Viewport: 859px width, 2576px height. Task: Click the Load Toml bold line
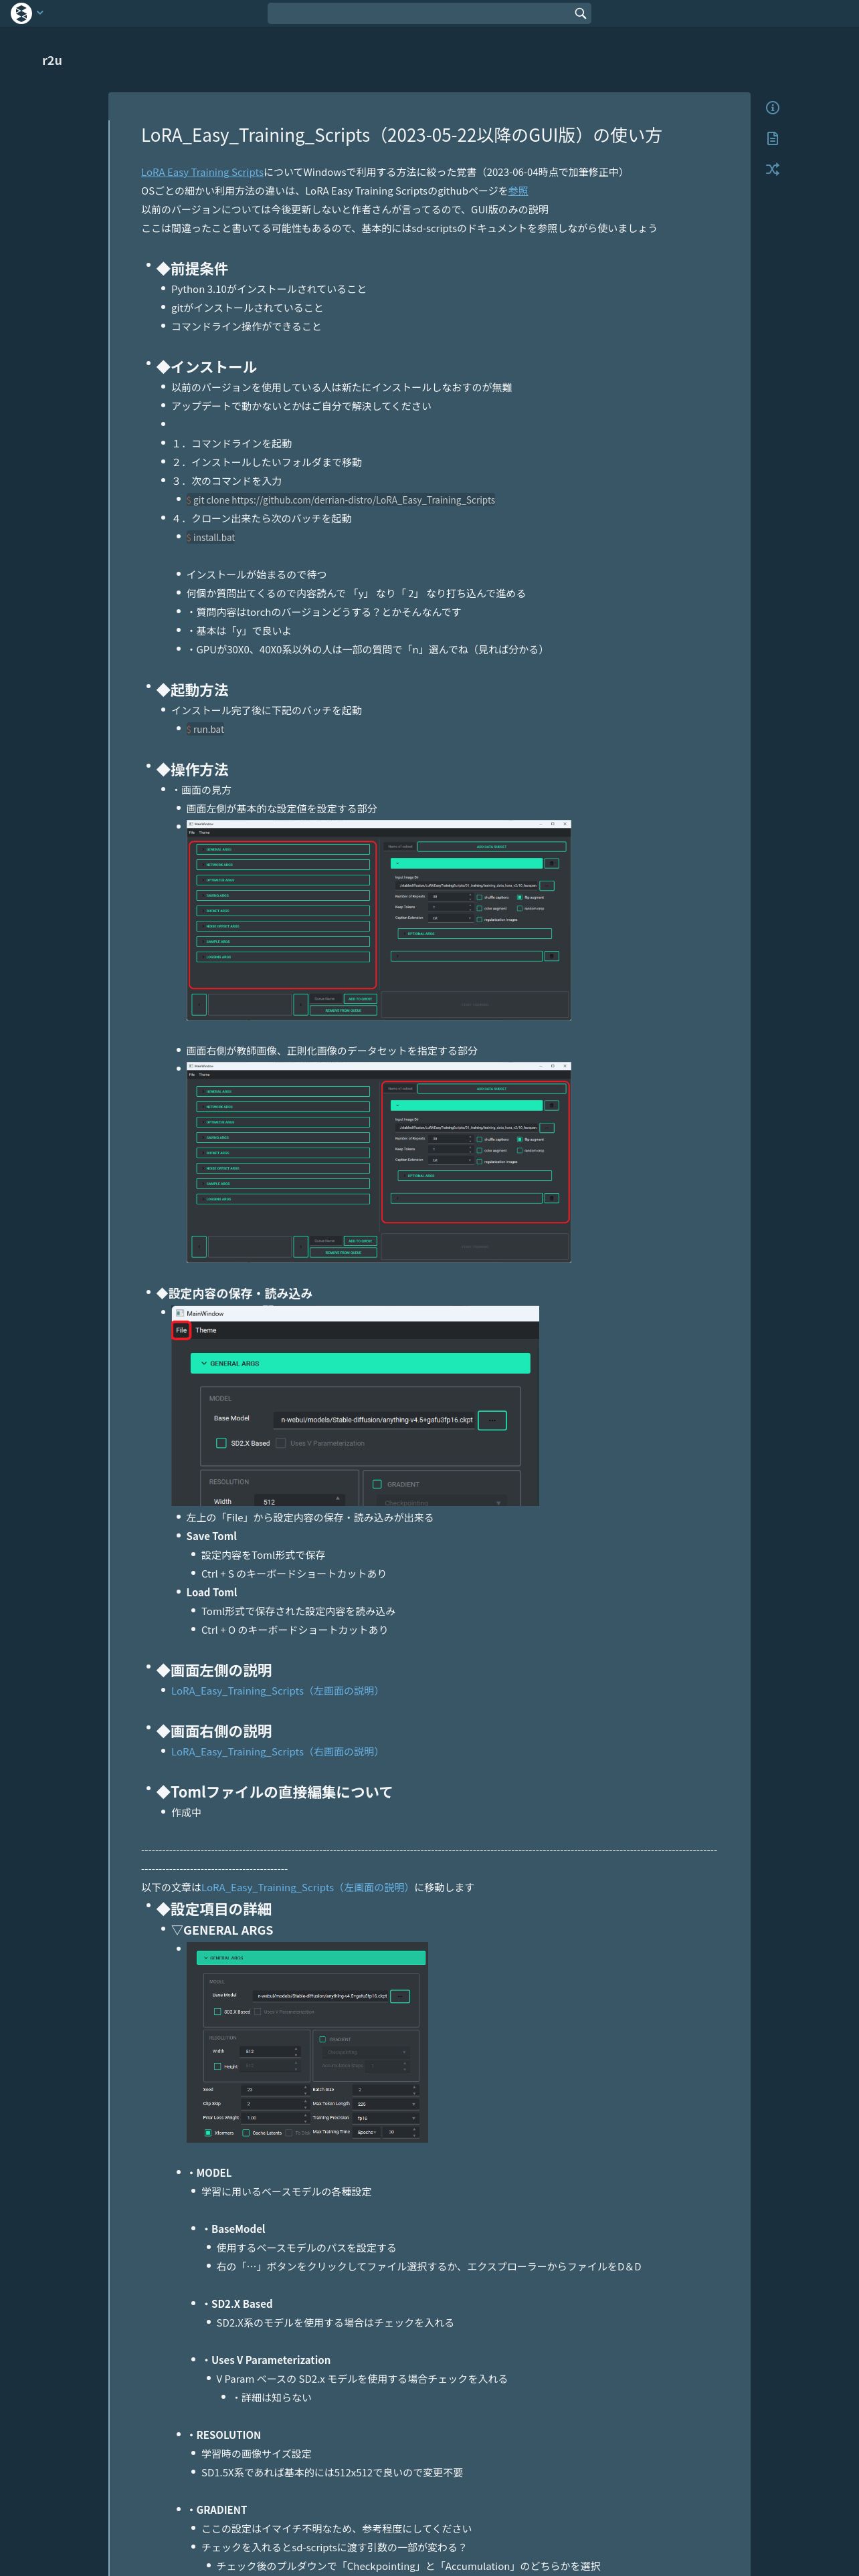[x=211, y=1593]
